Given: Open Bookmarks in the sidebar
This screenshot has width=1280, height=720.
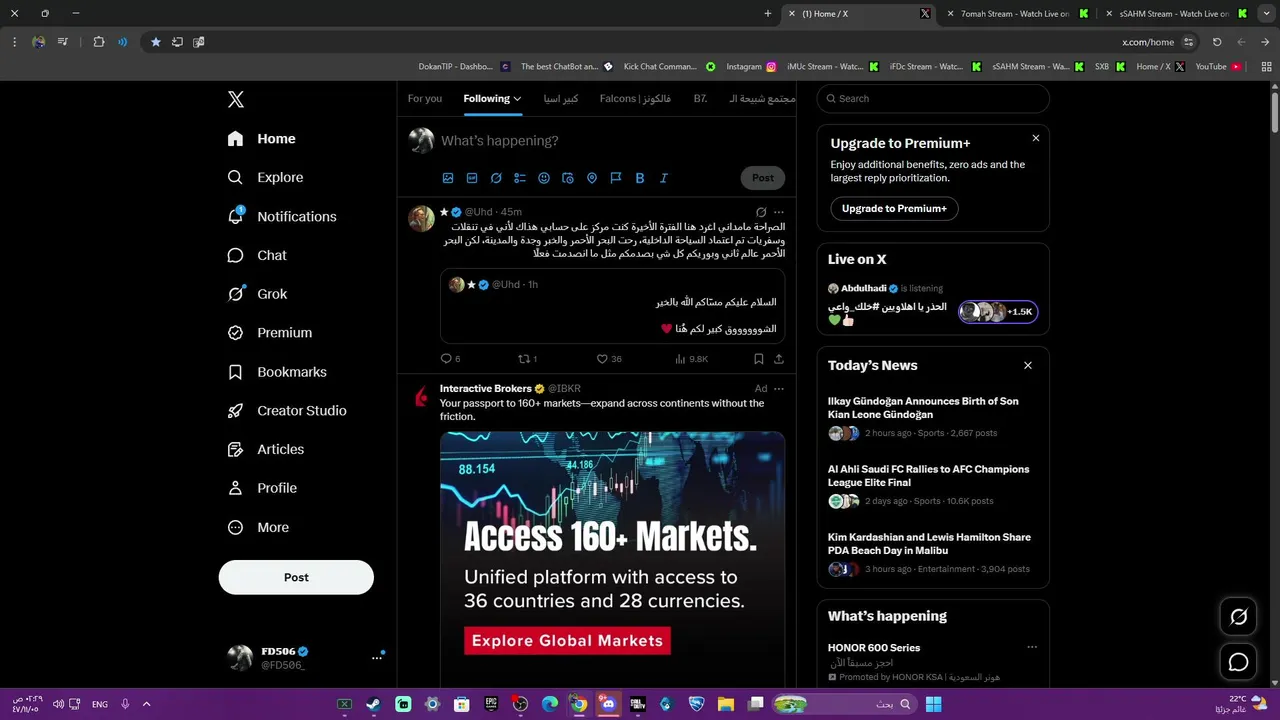Looking at the screenshot, I should click(x=277, y=372).
